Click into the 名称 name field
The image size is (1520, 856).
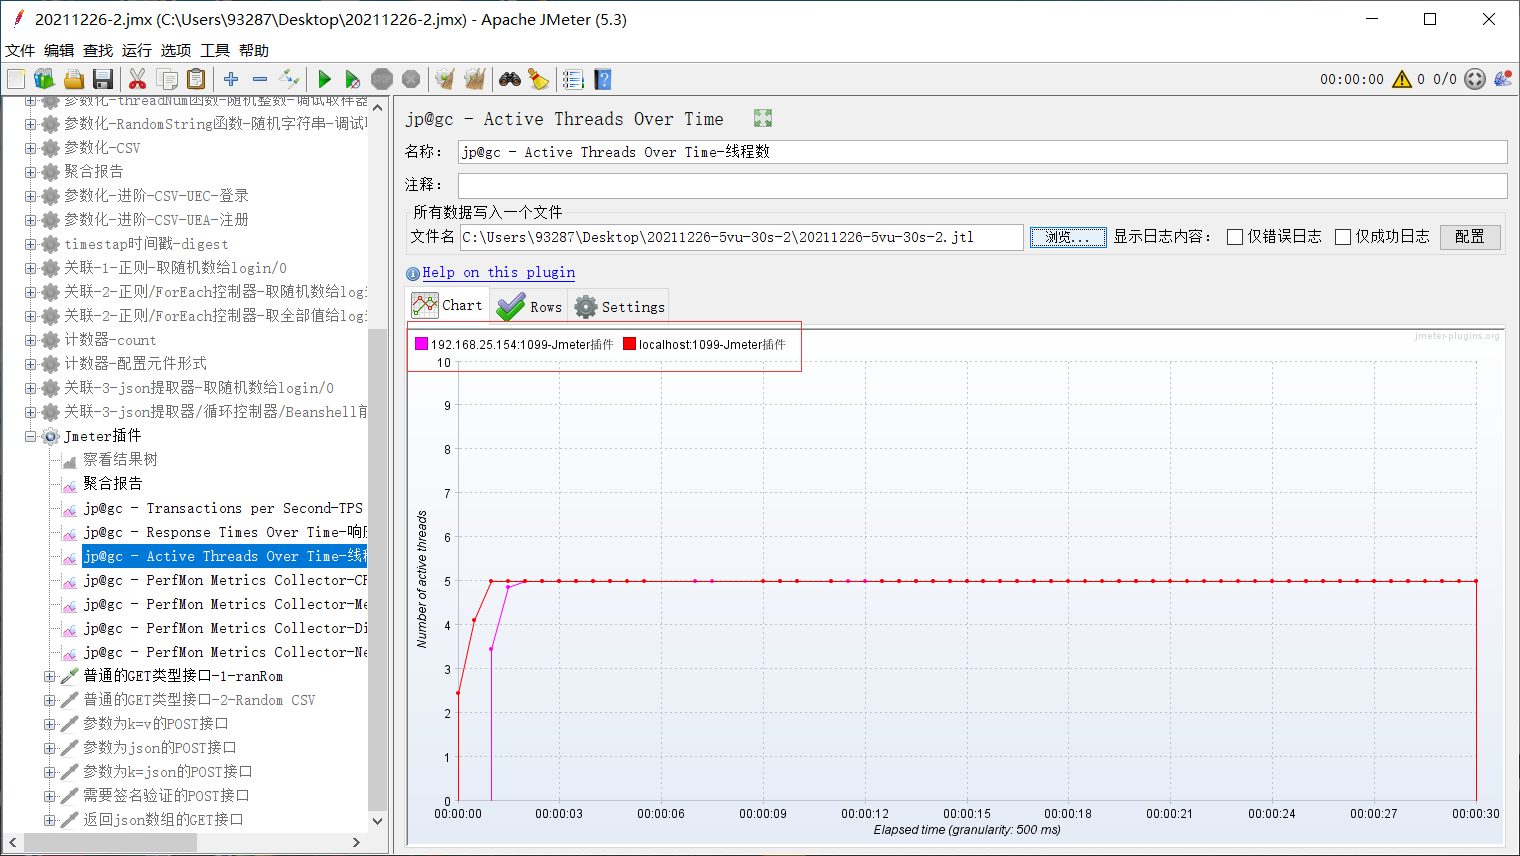(982, 152)
